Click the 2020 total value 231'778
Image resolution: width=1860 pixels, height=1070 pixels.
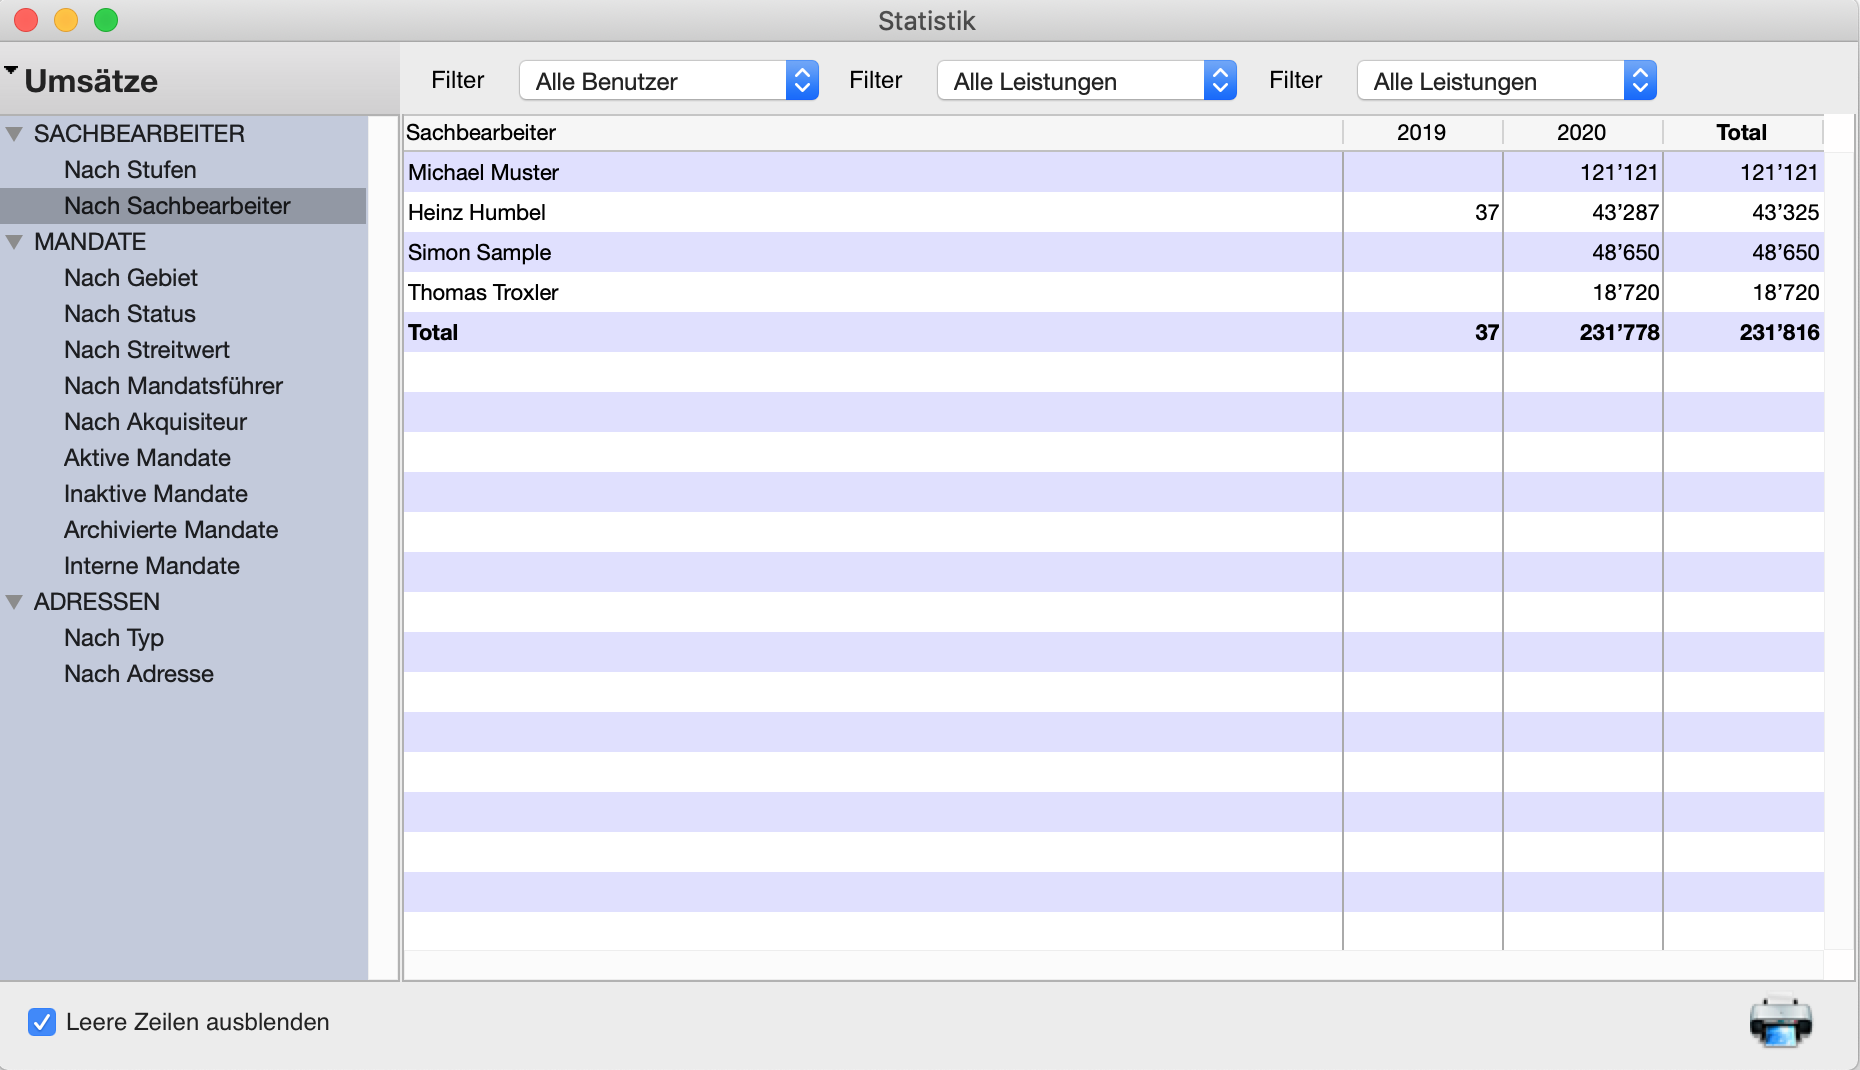(1619, 333)
